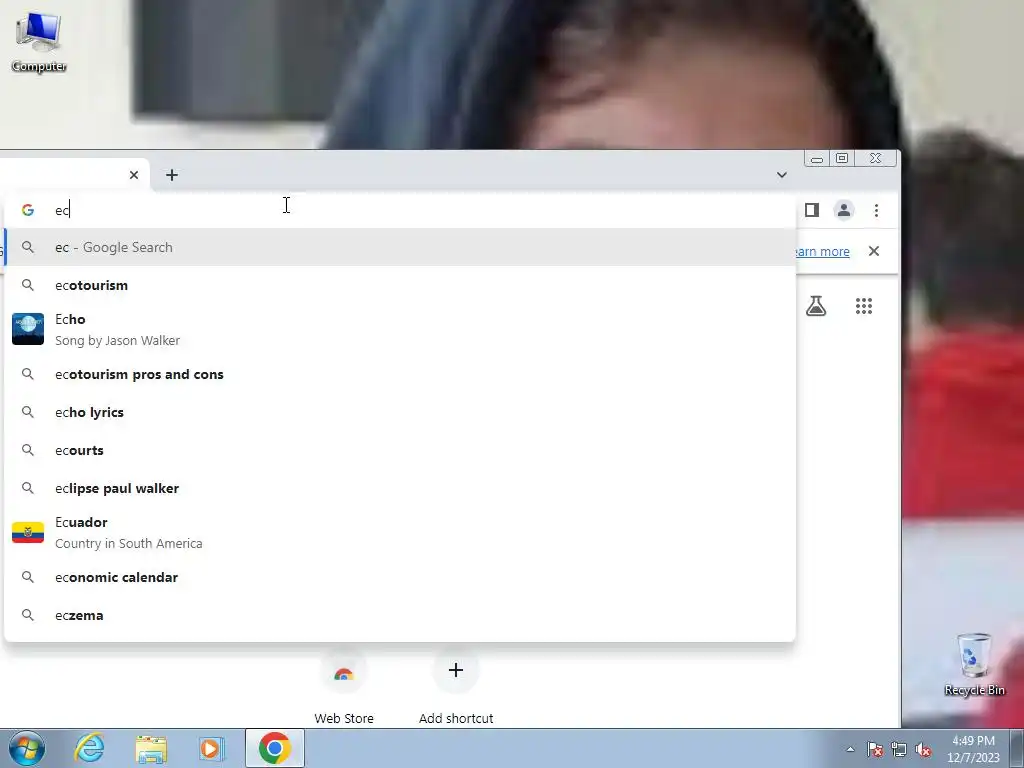Open Search Labs flask icon
Screen dimensions: 1024x768
click(x=816, y=306)
